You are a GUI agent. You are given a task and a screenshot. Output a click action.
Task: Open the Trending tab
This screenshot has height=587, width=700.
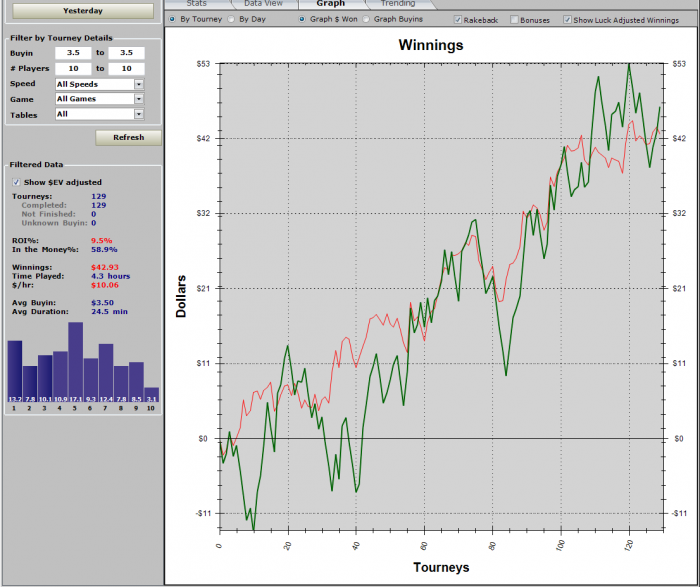[x=398, y=4]
